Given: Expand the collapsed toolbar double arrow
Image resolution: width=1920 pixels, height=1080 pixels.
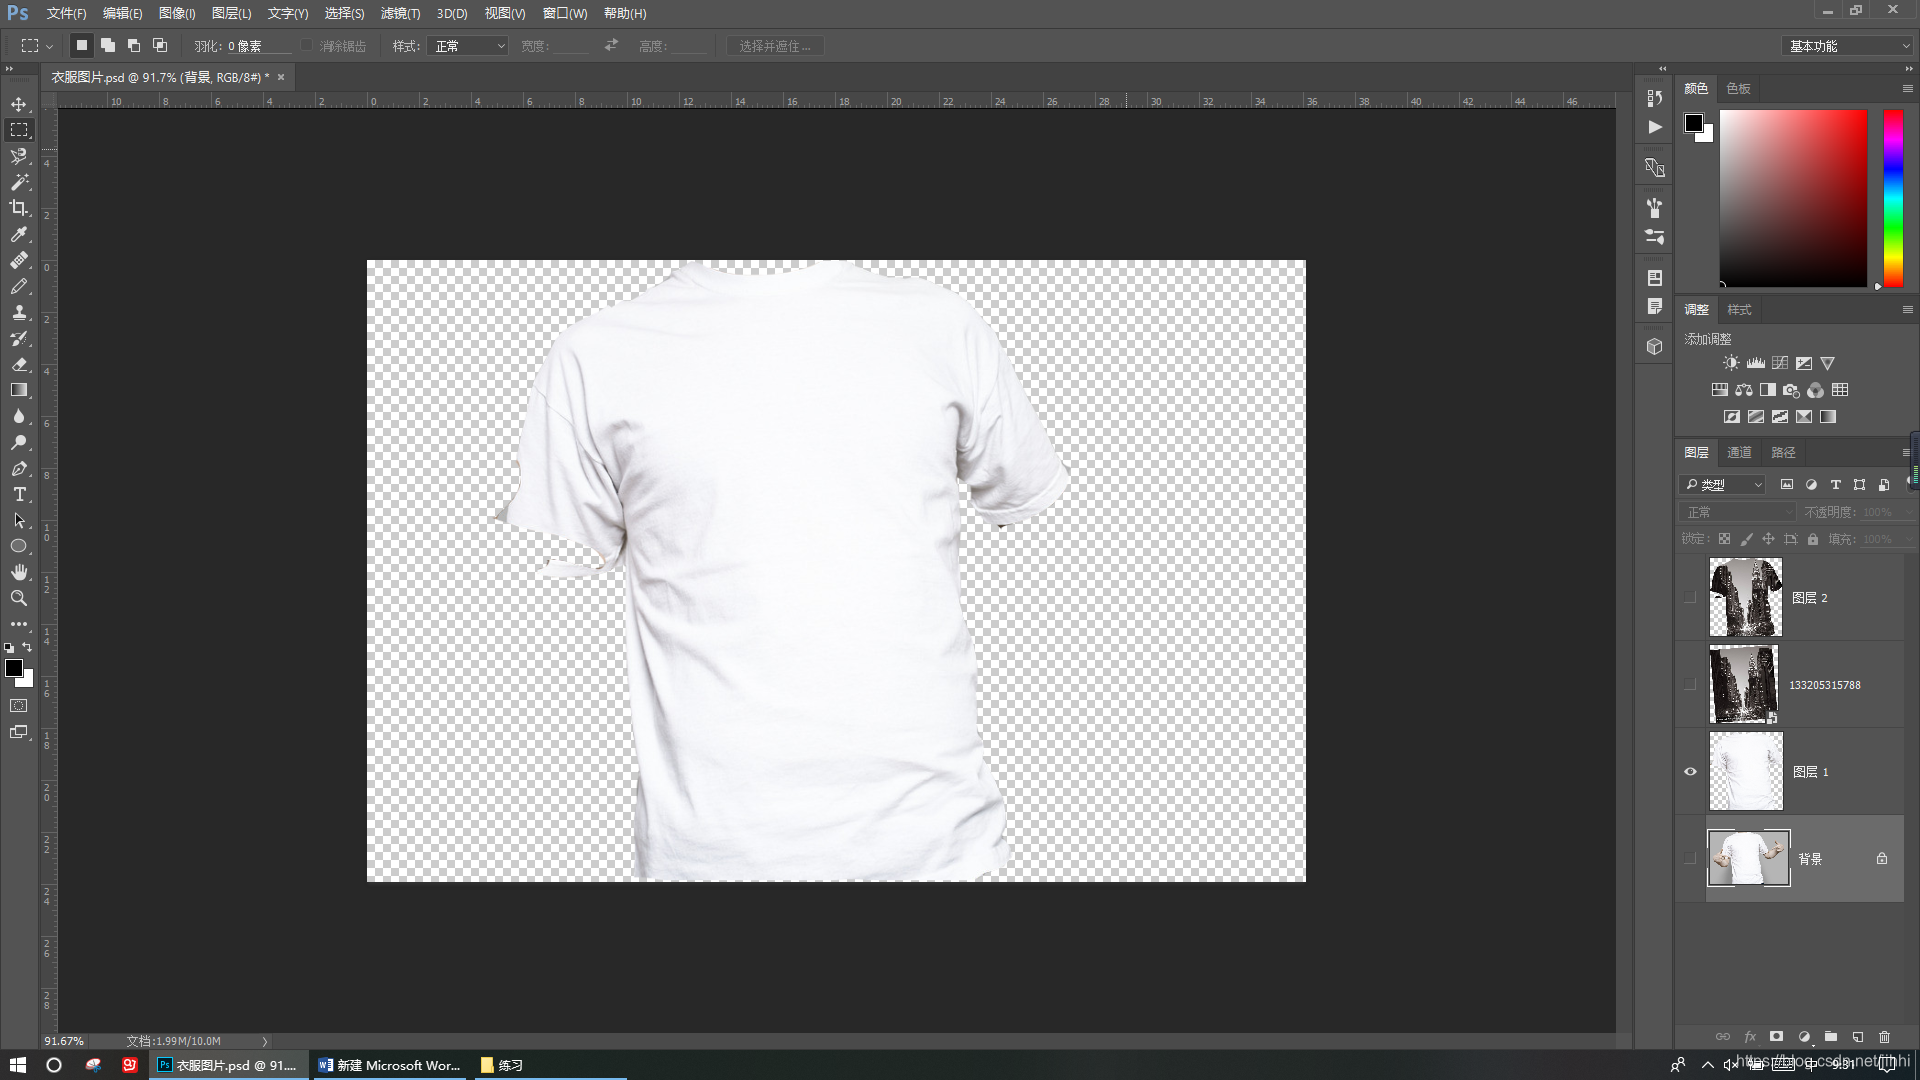Looking at the screenshot, I should point(8,69).
